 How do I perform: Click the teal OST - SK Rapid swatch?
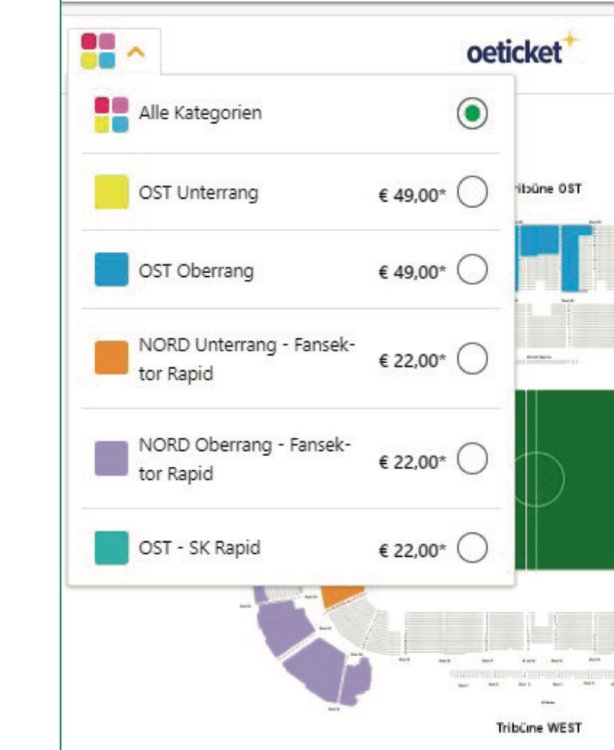pyautogui.click(x=112, y=548)
